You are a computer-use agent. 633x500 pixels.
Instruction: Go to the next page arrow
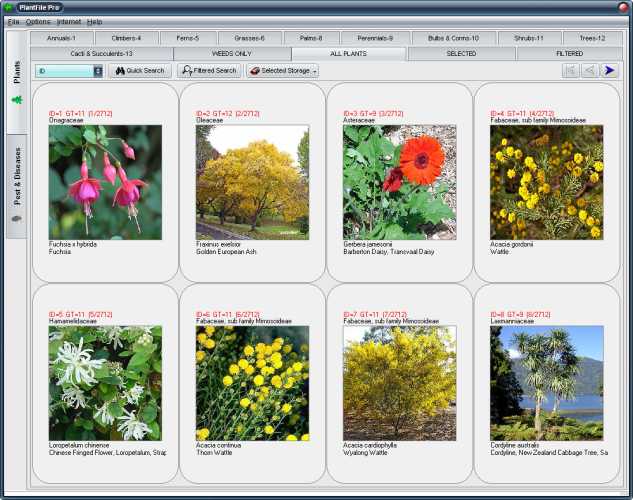(x=610, y=71)
